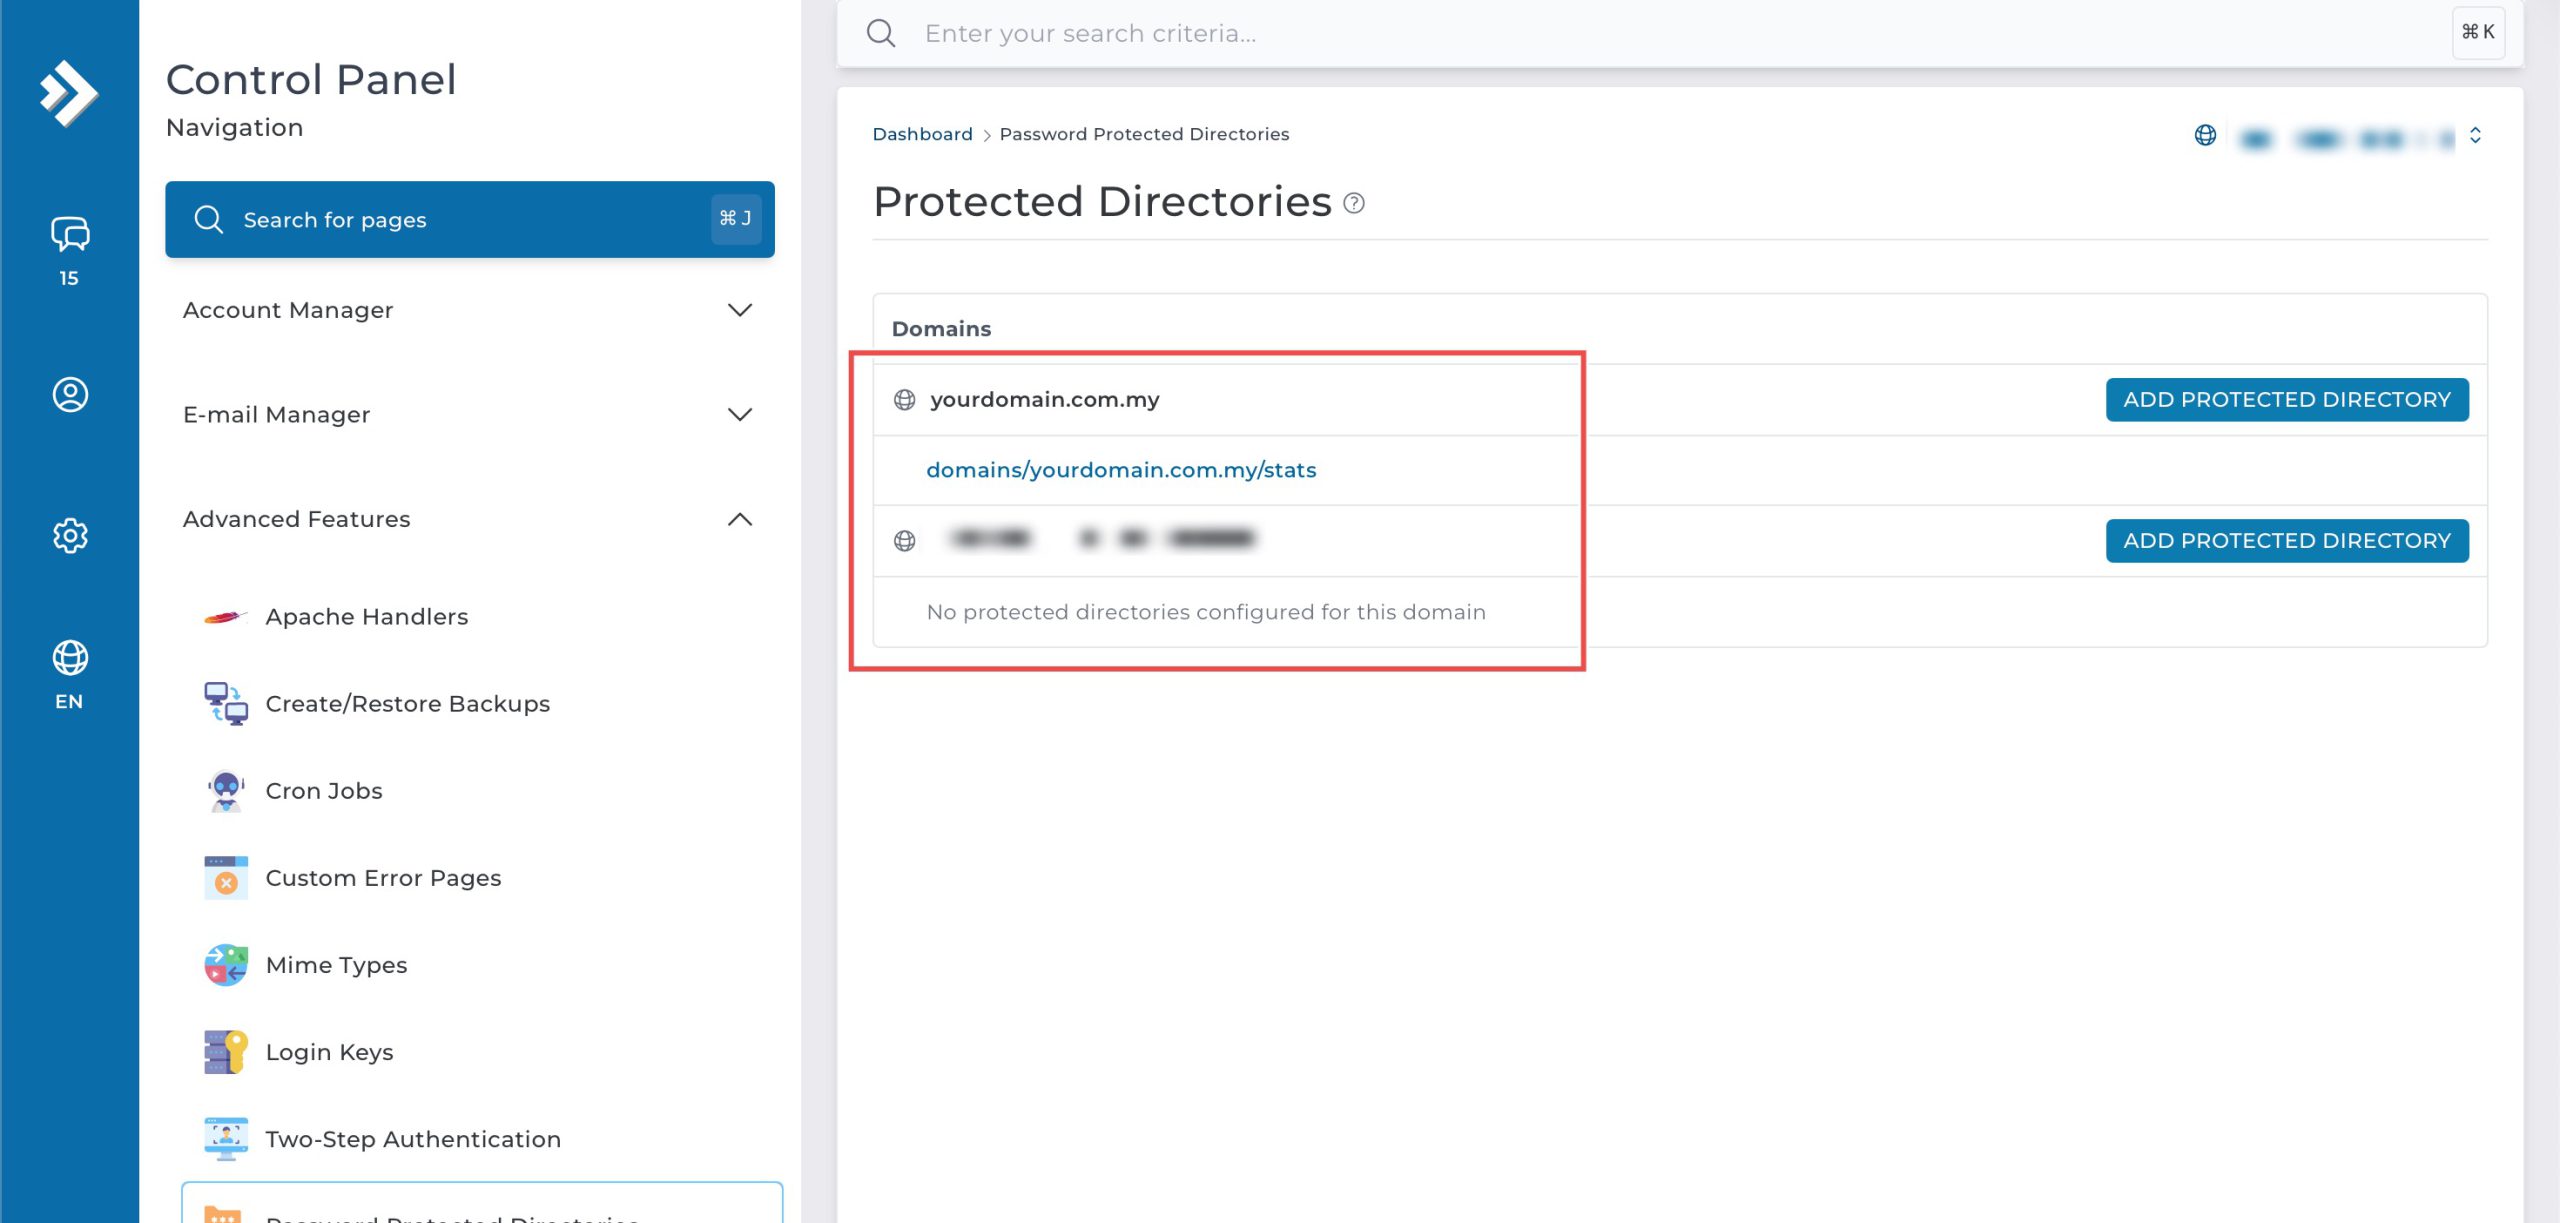Viewport: 2560px width, 1223px height.
Task: Click the user profile icon in sidebar
Action: click(x=69, y=394)
